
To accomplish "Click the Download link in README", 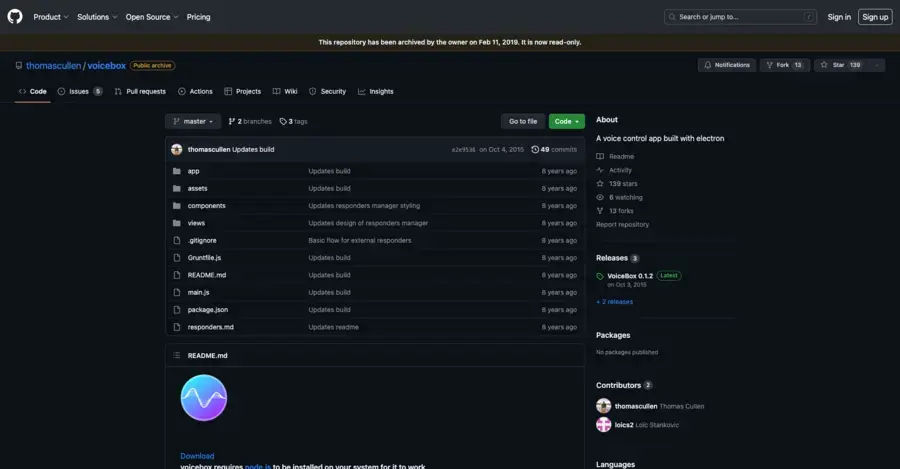I will (197, 456).
